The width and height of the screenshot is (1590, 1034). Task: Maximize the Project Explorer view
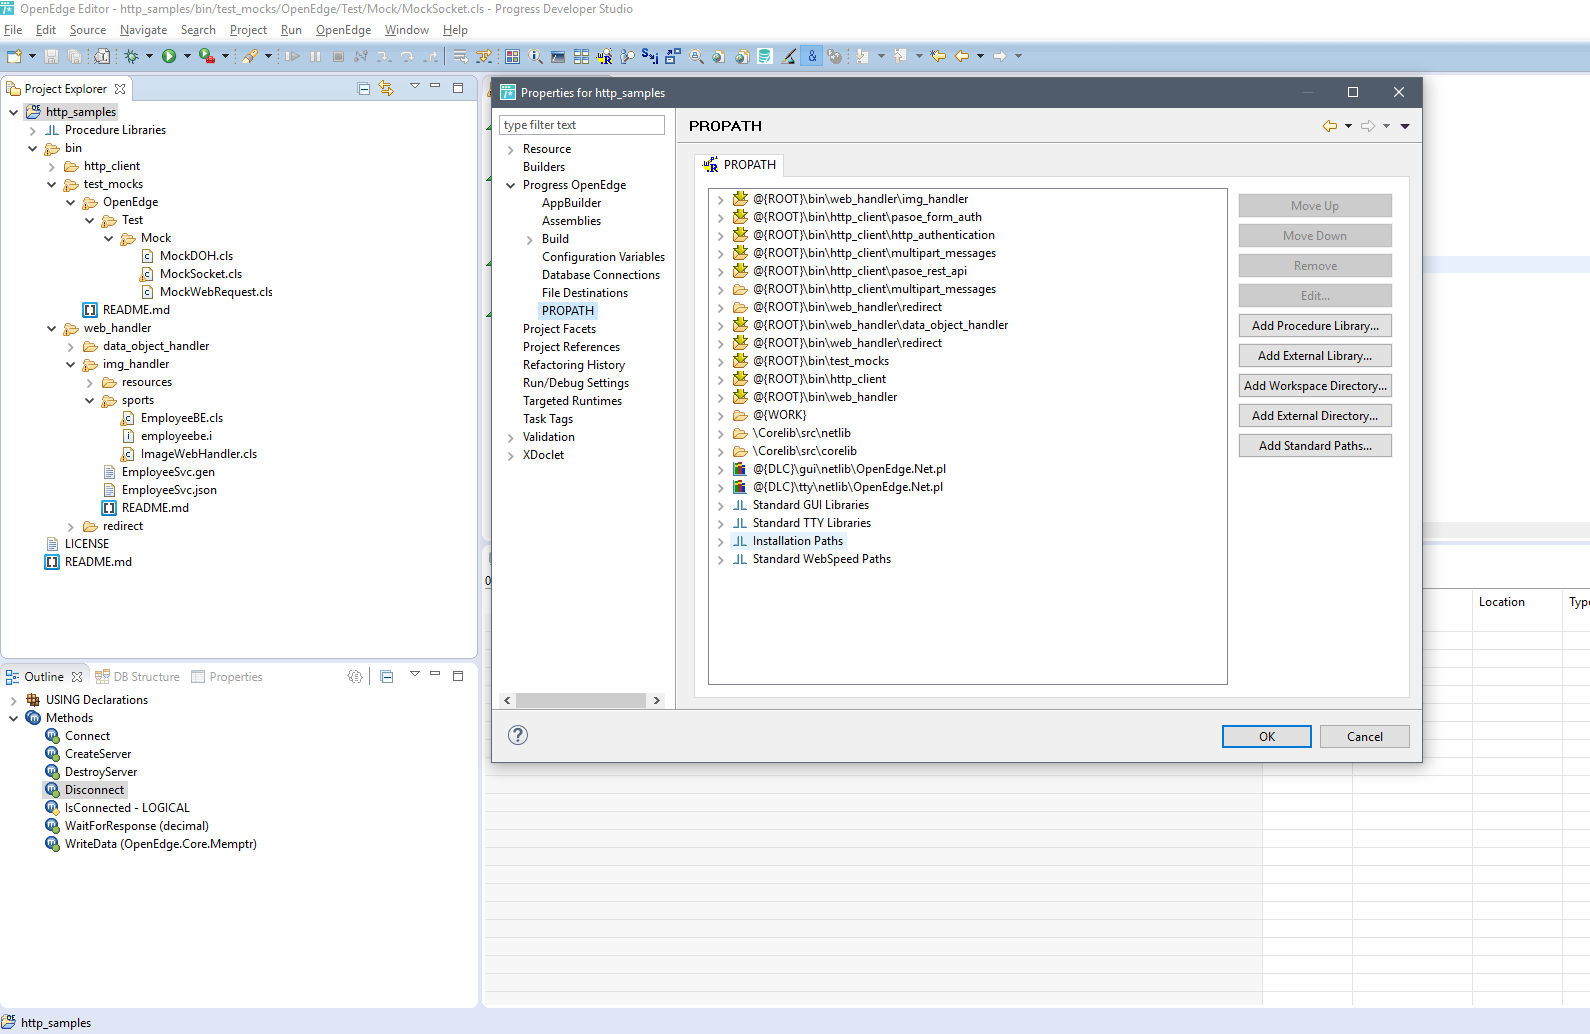click(458, 87)
